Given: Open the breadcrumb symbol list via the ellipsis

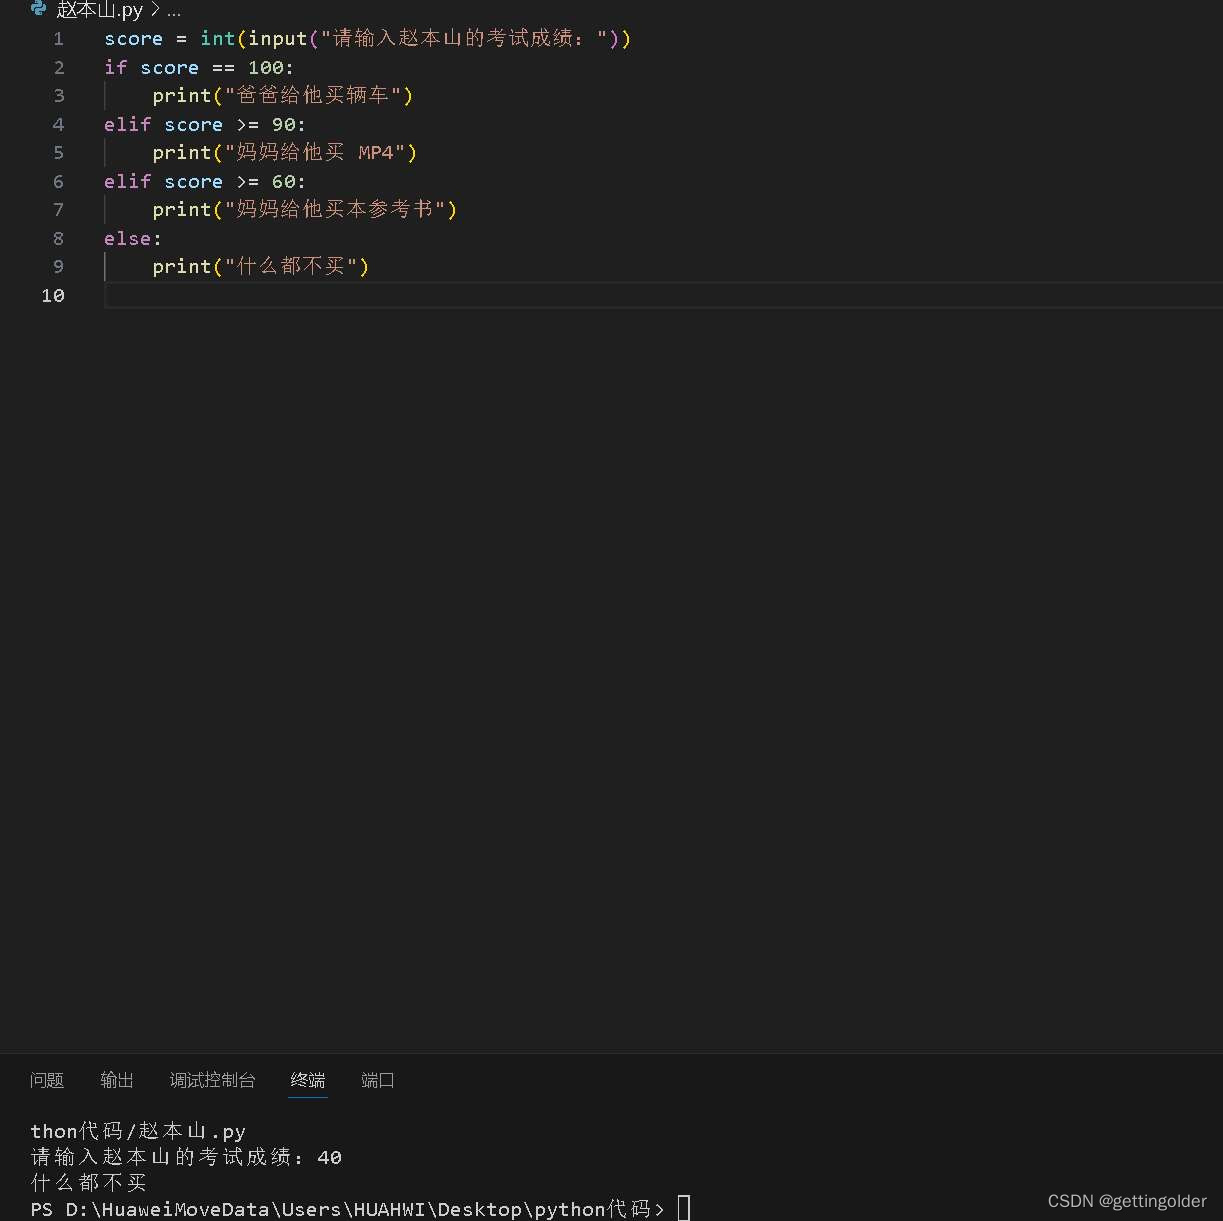Looking at the screenshot, I should click(175, 11).
